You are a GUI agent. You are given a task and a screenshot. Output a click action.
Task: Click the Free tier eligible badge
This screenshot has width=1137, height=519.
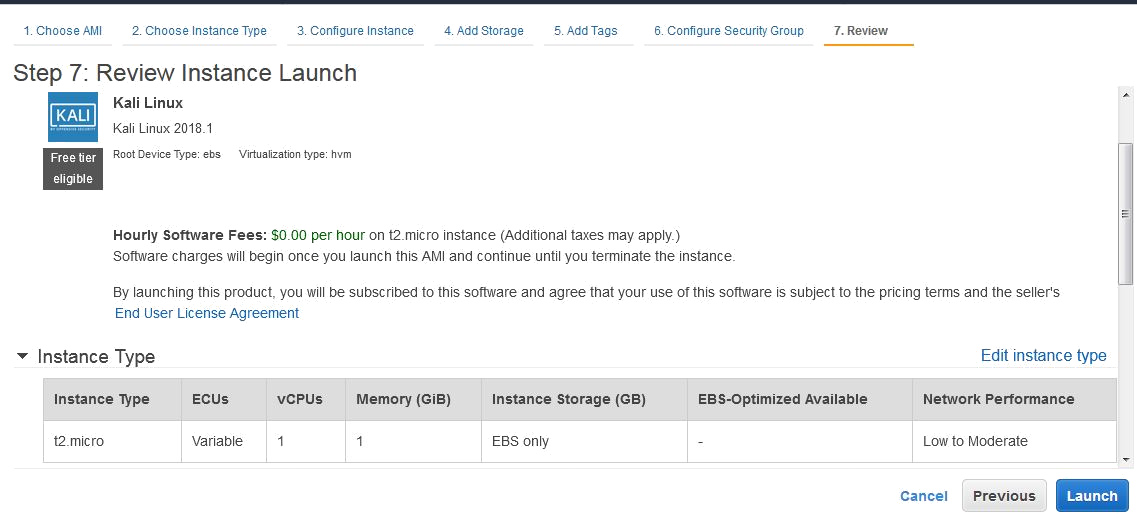[x=73, y=169]
